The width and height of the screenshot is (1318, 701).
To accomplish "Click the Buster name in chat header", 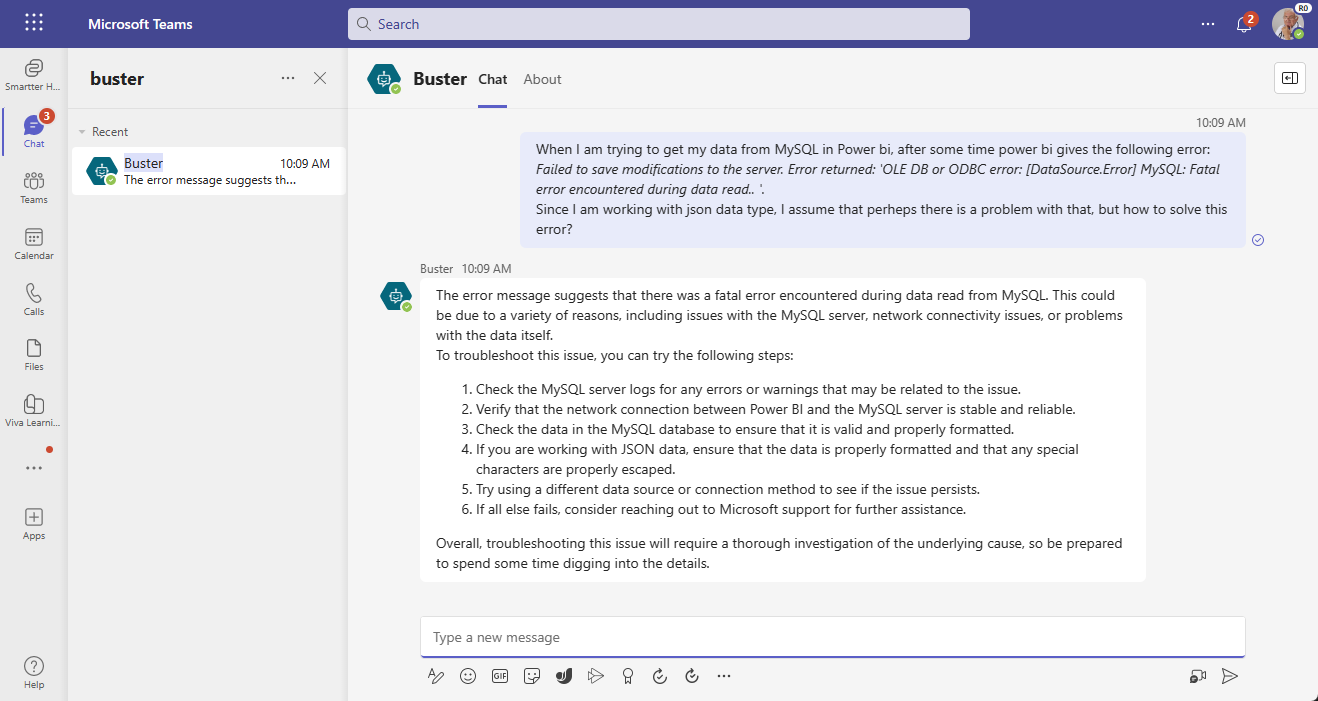I will (x=440, y=79).
